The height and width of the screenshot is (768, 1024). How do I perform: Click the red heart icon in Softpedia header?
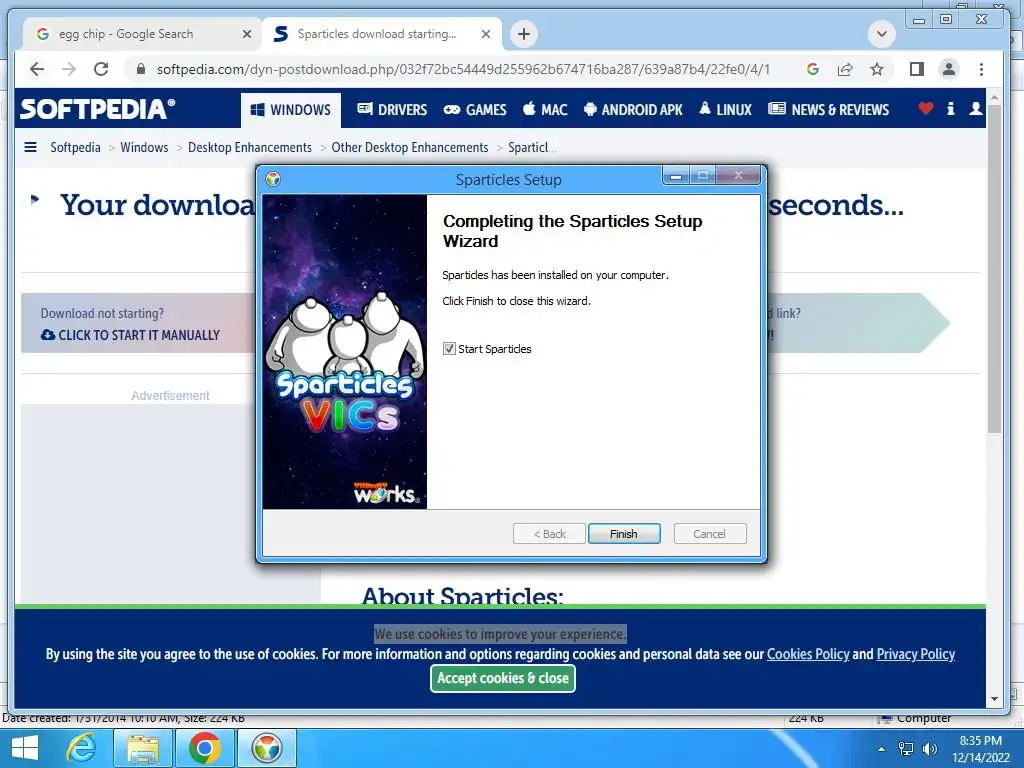[x=925, y=108]
